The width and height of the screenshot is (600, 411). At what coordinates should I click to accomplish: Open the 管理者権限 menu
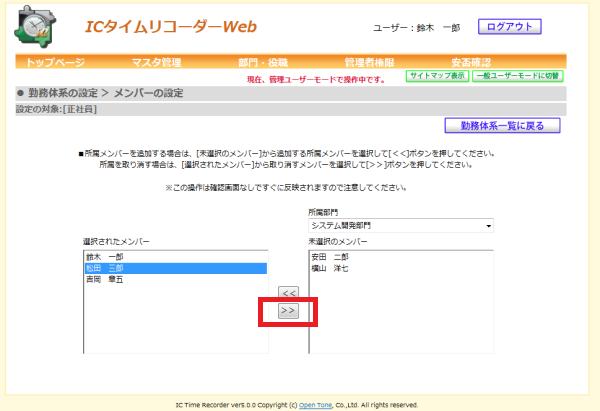click(x=369, y=62)
